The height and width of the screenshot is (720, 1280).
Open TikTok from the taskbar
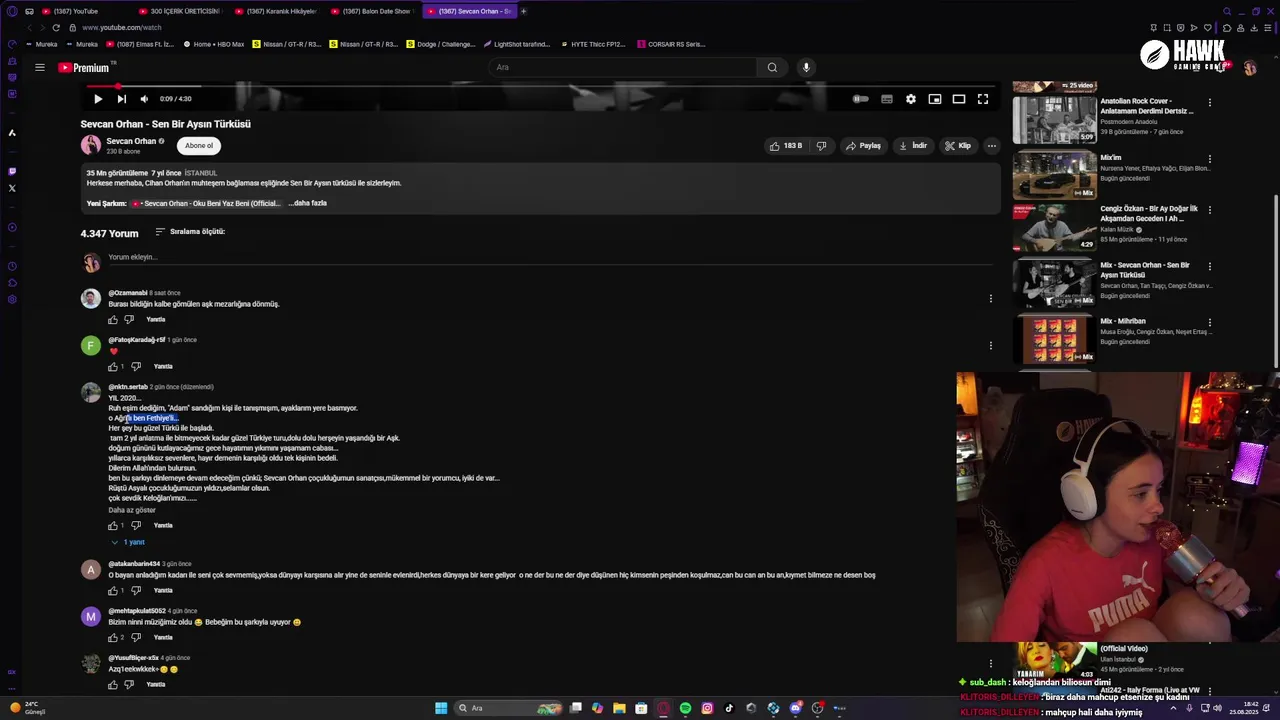tap(729, 708)
